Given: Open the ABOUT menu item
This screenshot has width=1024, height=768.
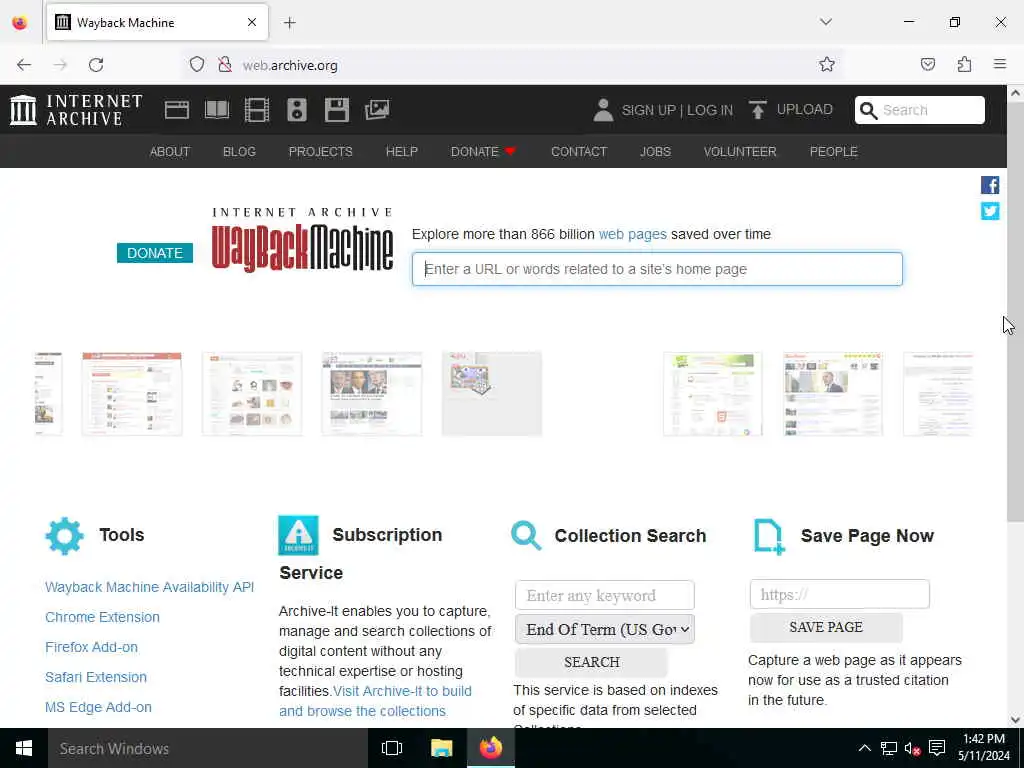Looking at the screenshot, I should (x=170, y=152).
